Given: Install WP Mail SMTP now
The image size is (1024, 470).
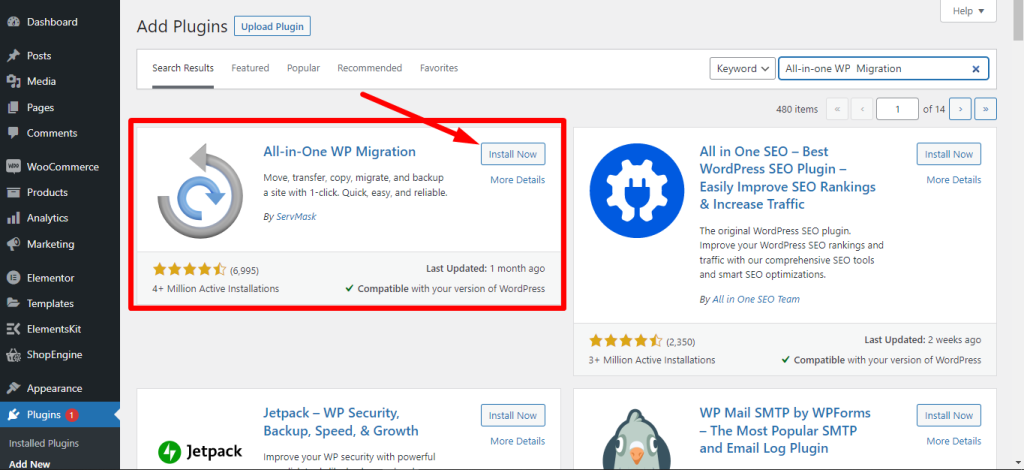Looking at the screenshot, I should [949, 415].
